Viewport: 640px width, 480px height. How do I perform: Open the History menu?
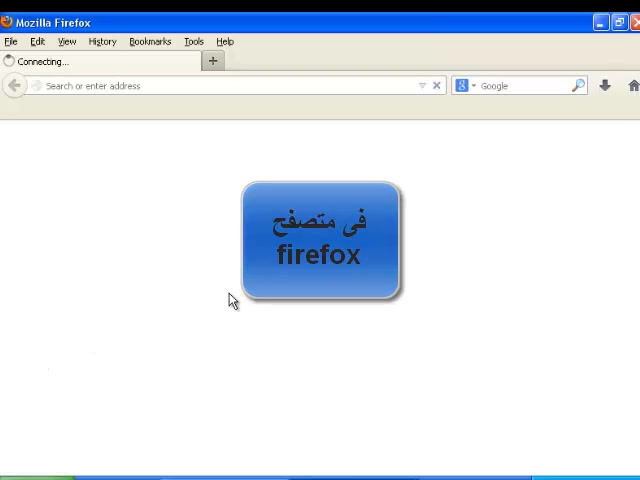click(x=102, y=42)
